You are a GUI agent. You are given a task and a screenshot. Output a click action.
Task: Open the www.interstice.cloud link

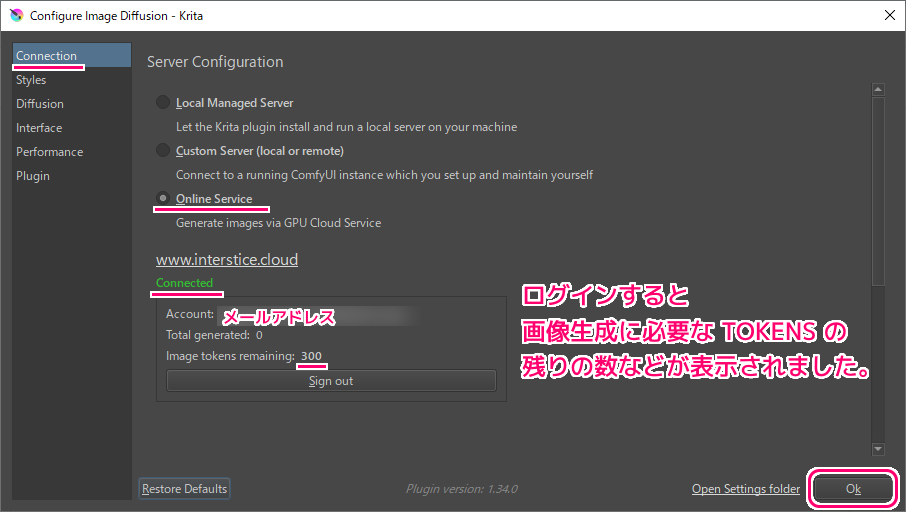tap(227, 259)
